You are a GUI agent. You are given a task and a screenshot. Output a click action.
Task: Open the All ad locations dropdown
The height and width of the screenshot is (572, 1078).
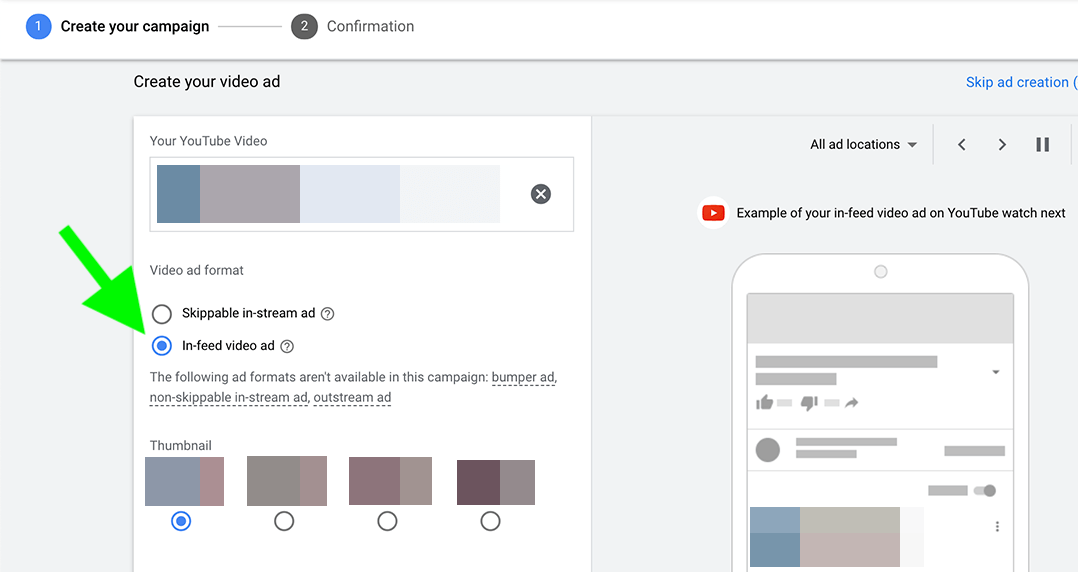click(864, 144)
